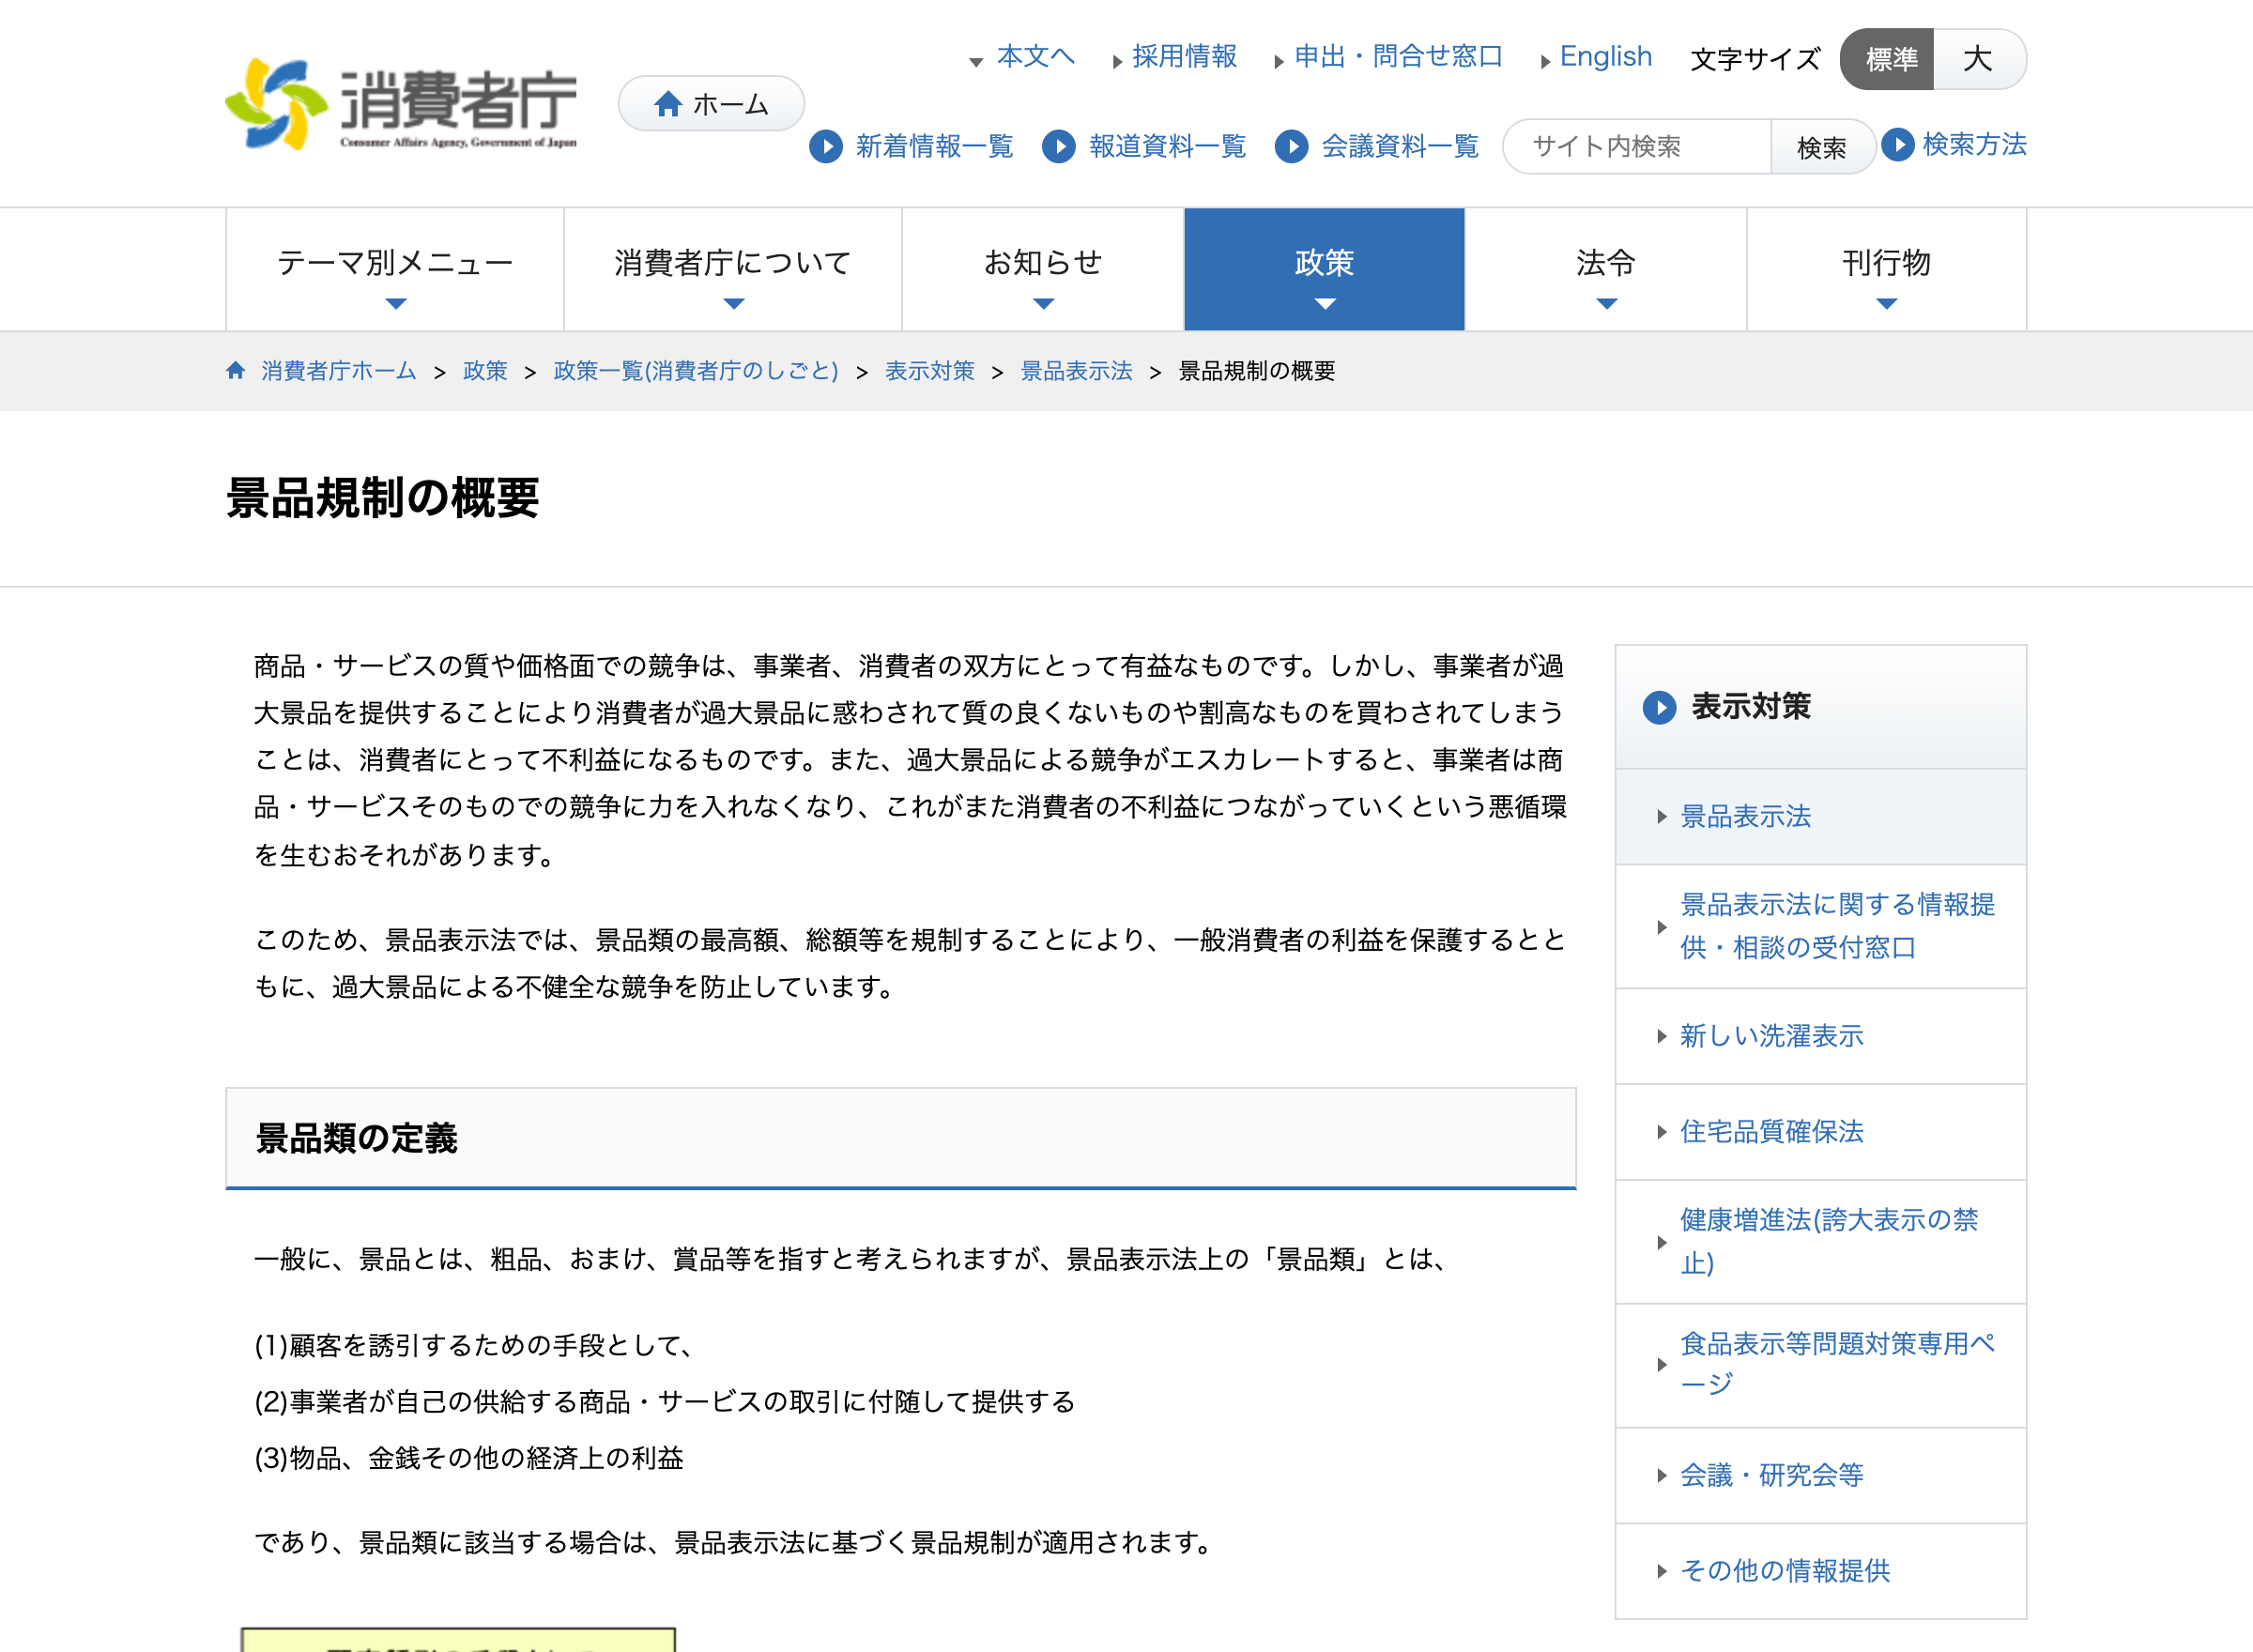
Task: Open the 検索方法 link
Action: [x=1975, y=144]
